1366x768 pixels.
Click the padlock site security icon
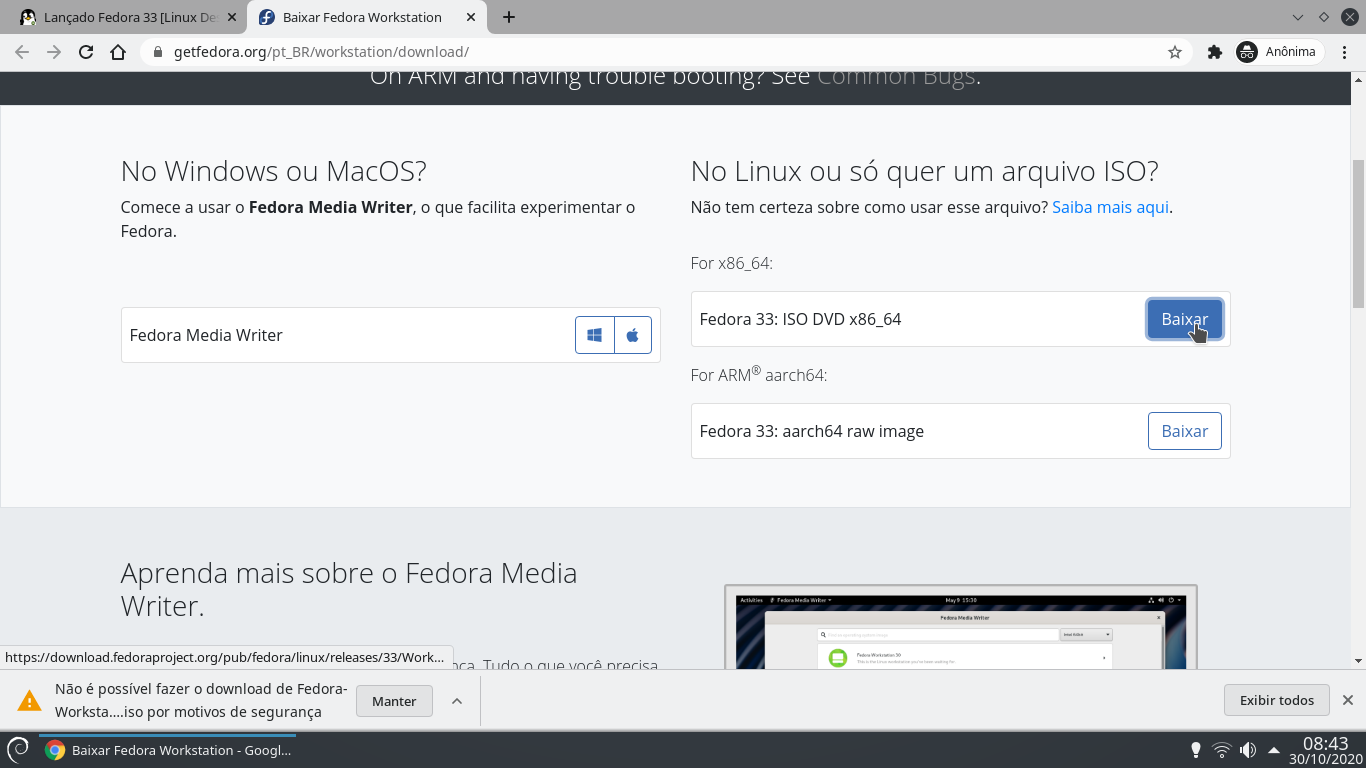158,52
